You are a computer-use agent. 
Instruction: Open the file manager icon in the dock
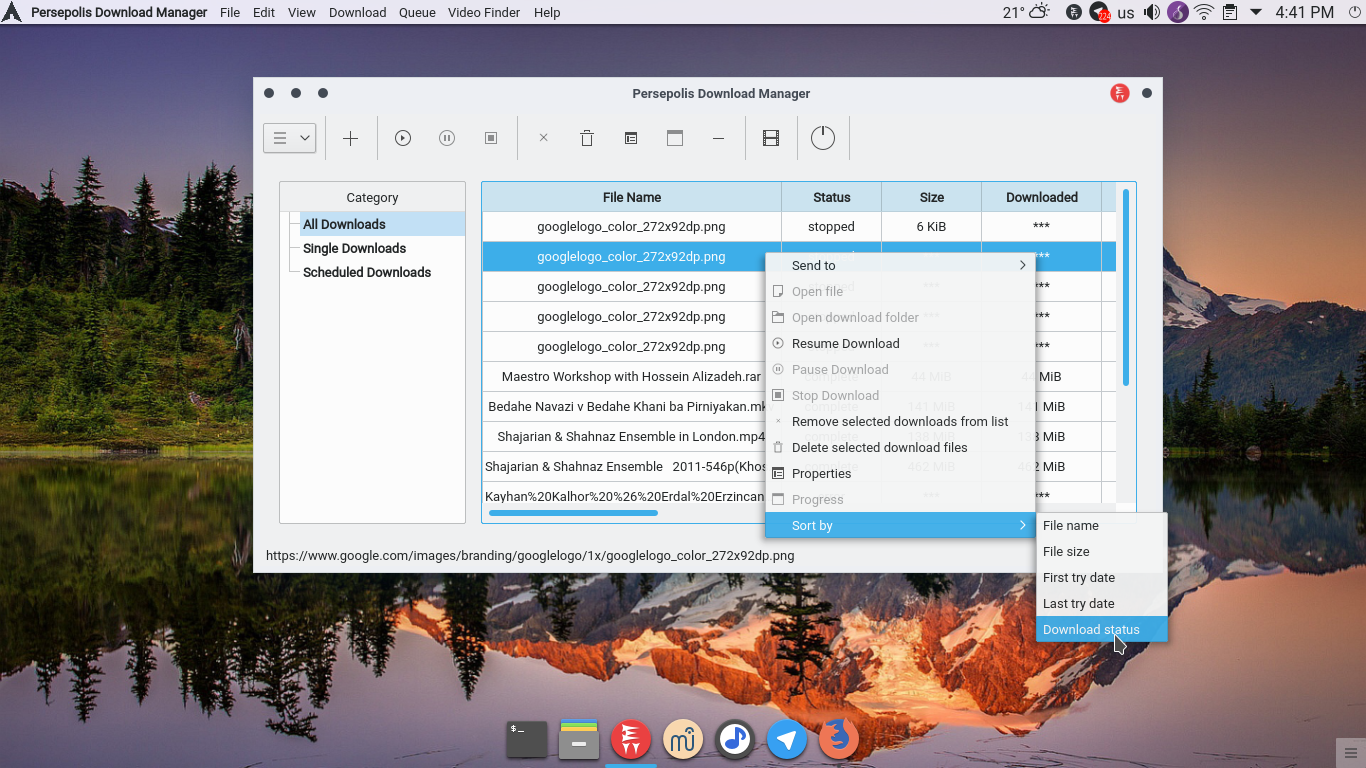[x=579, y=739]
